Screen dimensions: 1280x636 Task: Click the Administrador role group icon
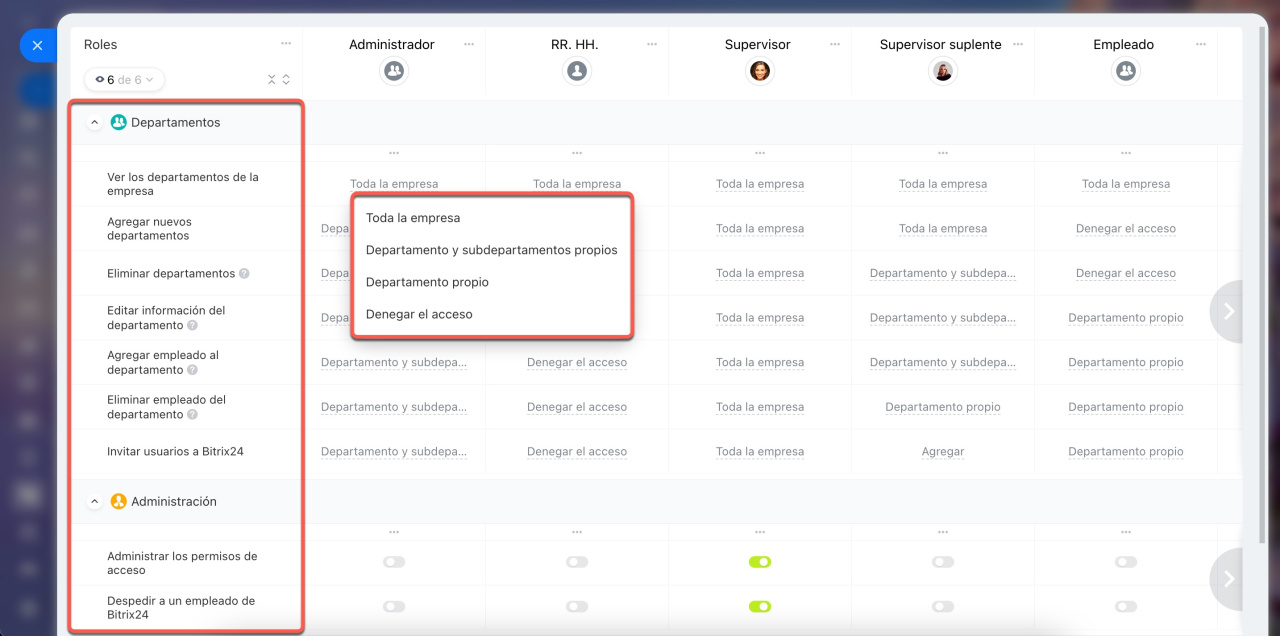pos(394,71)
